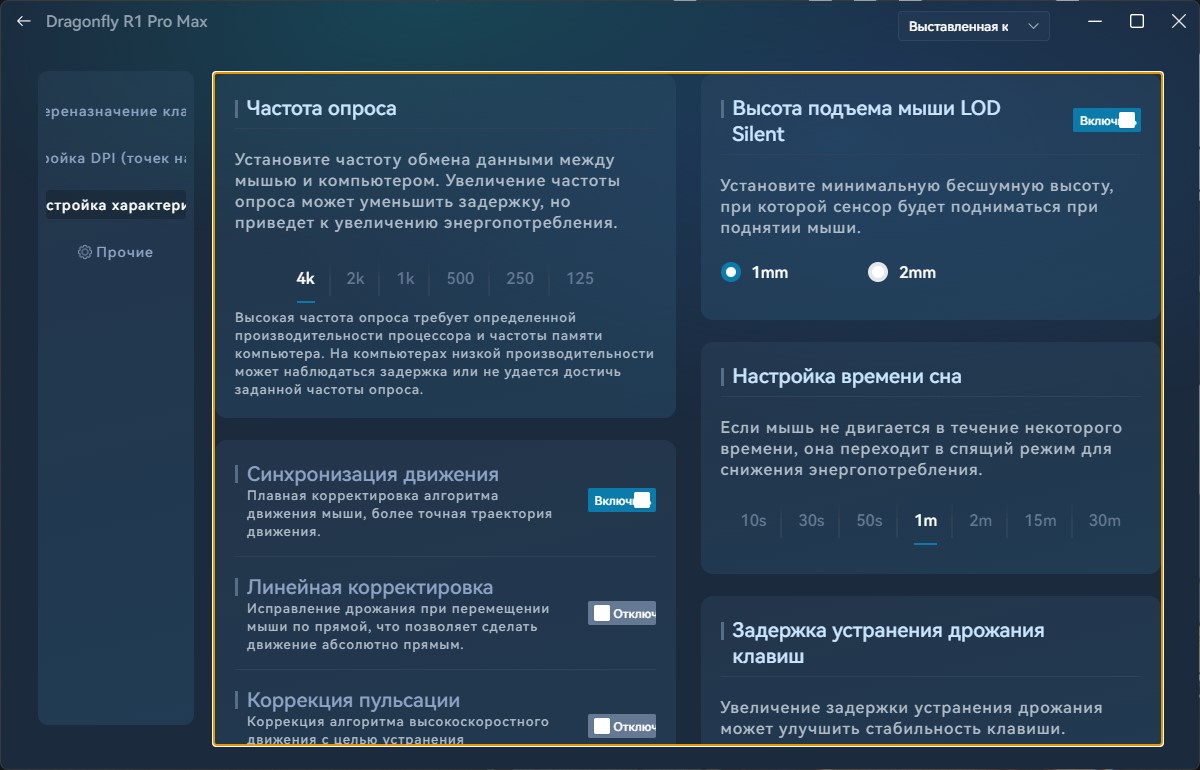
Task: Toggle Синхронизация движения switch
Action: tap(622, 500)
